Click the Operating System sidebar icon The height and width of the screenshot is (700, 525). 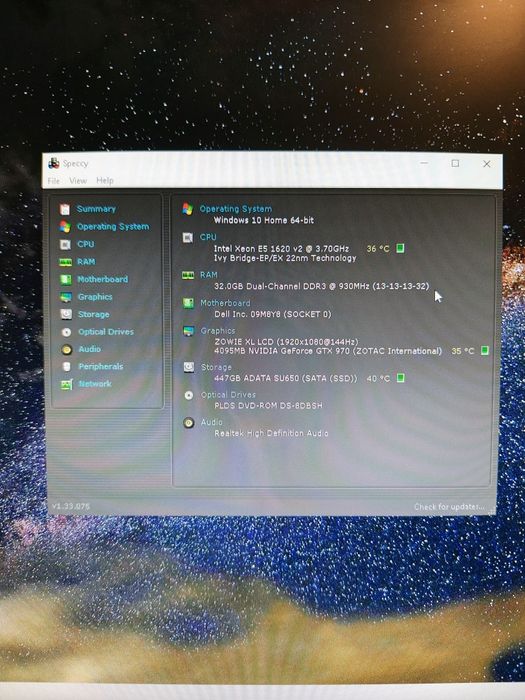pos(65,226)
